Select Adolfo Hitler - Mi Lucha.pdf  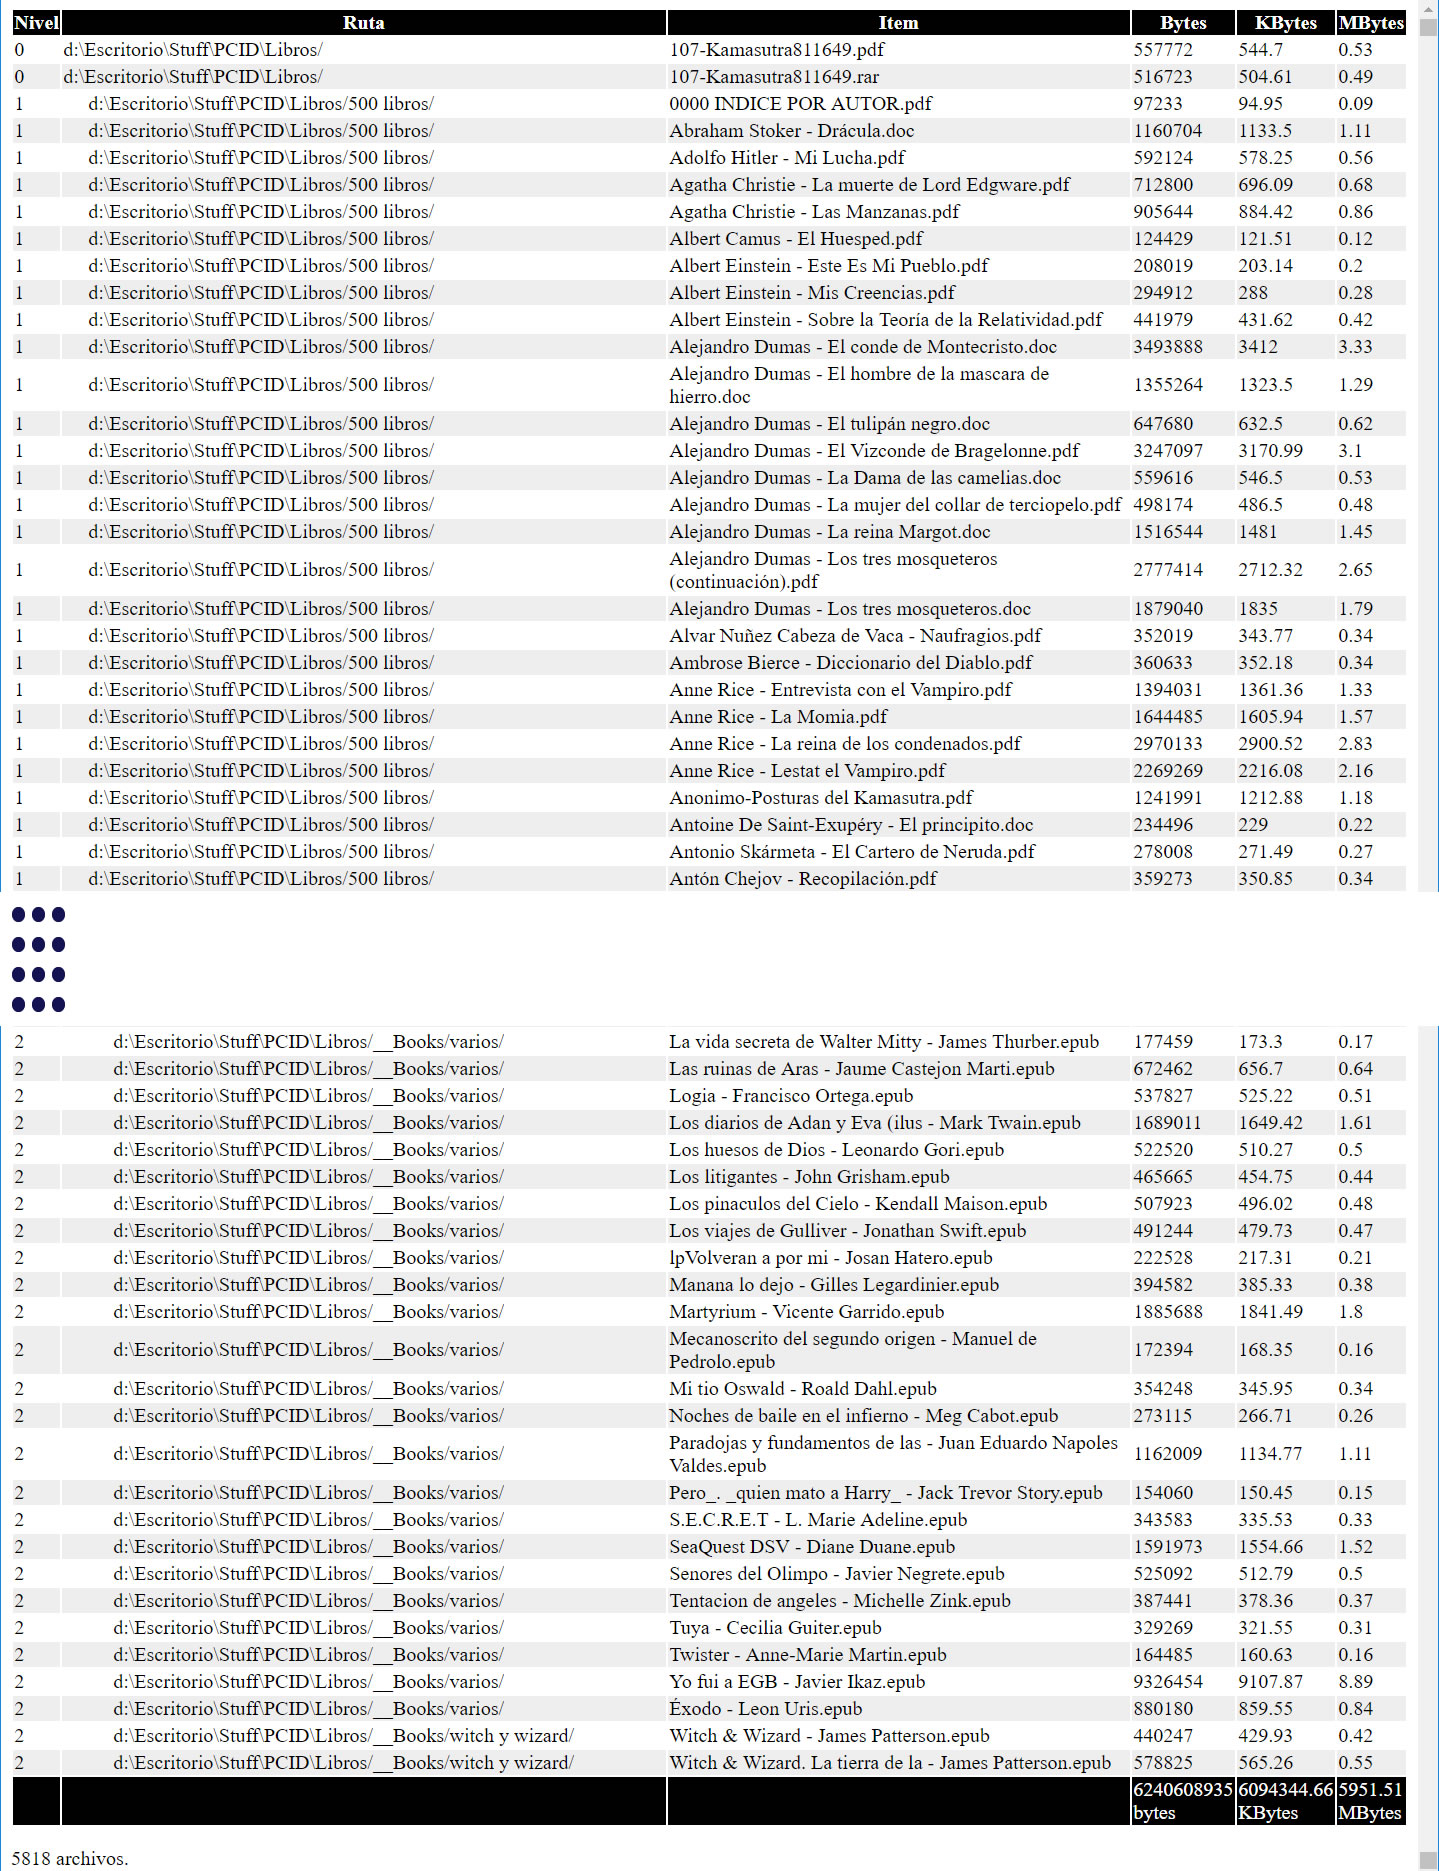pos(787,158)
